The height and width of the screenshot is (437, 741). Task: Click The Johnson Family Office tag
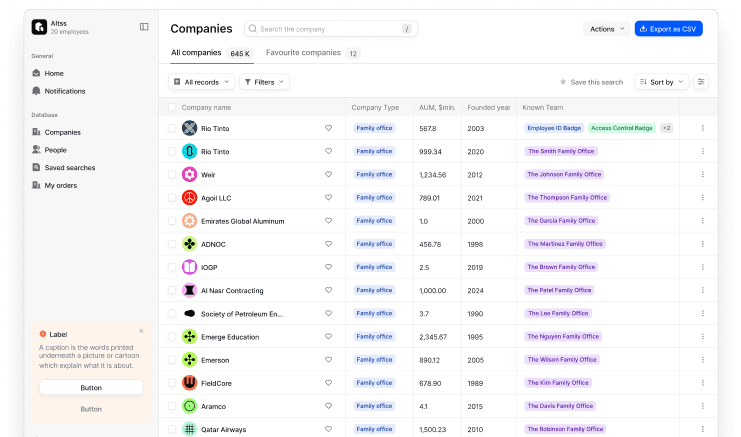coord(564,174)
